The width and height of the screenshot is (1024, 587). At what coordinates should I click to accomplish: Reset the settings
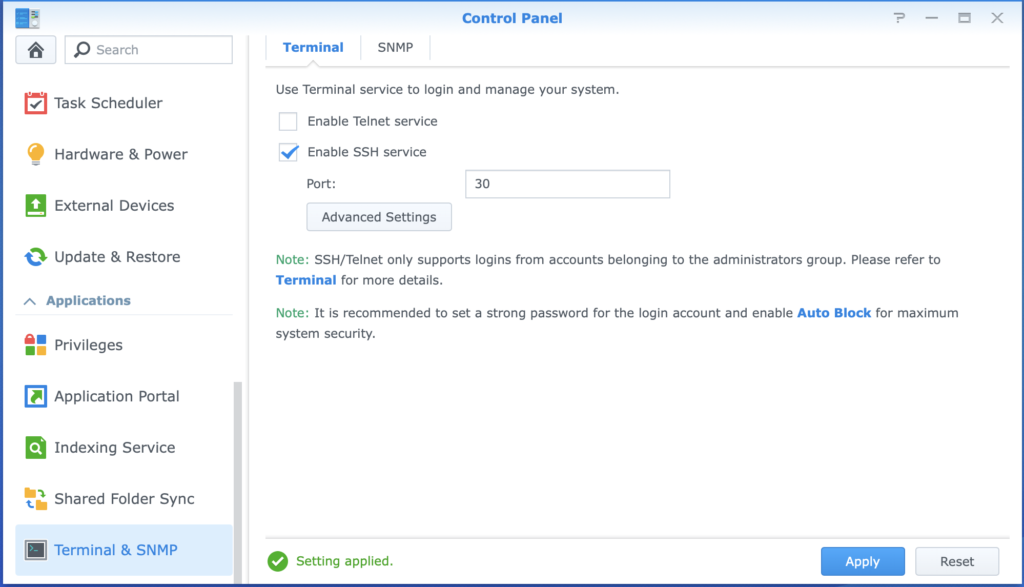pos(957,562)
